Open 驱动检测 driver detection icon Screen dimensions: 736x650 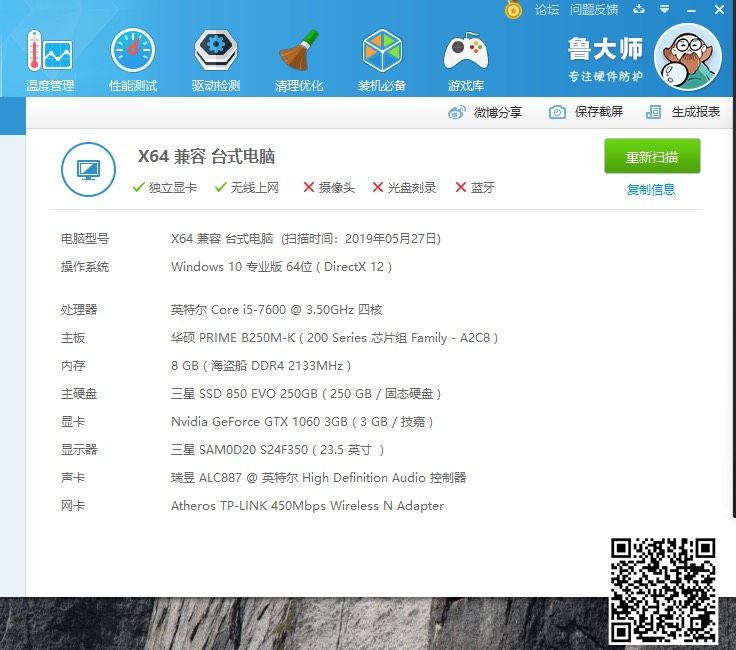(x=216, y=60)
